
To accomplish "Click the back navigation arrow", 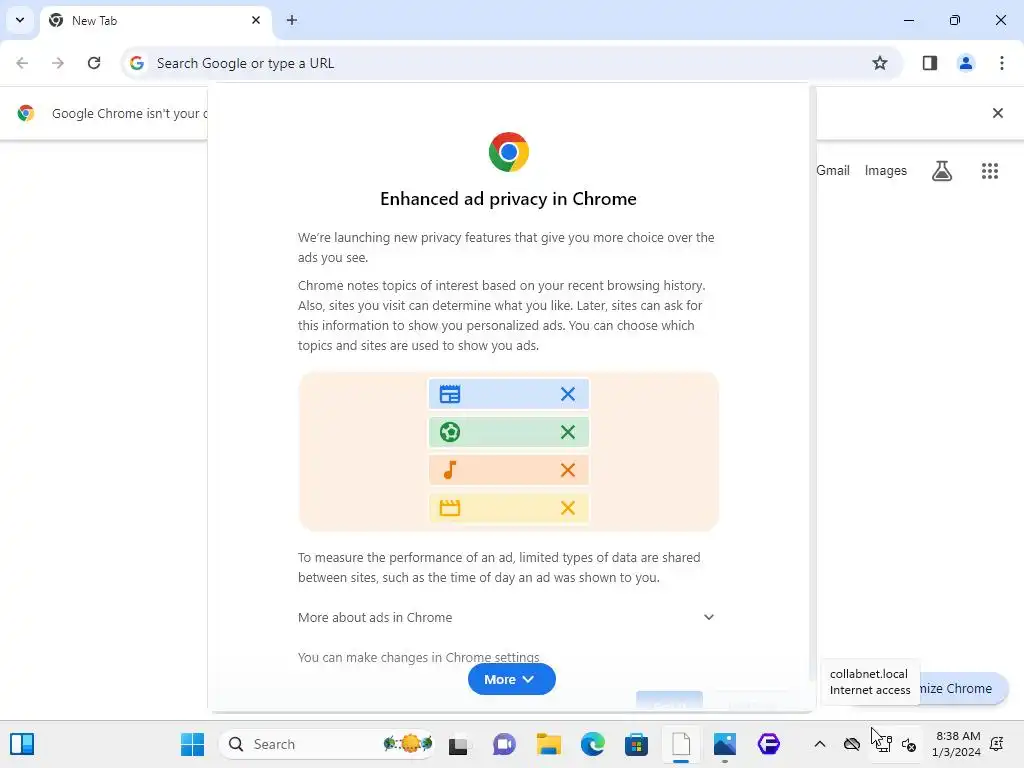I will pos(22,63).
